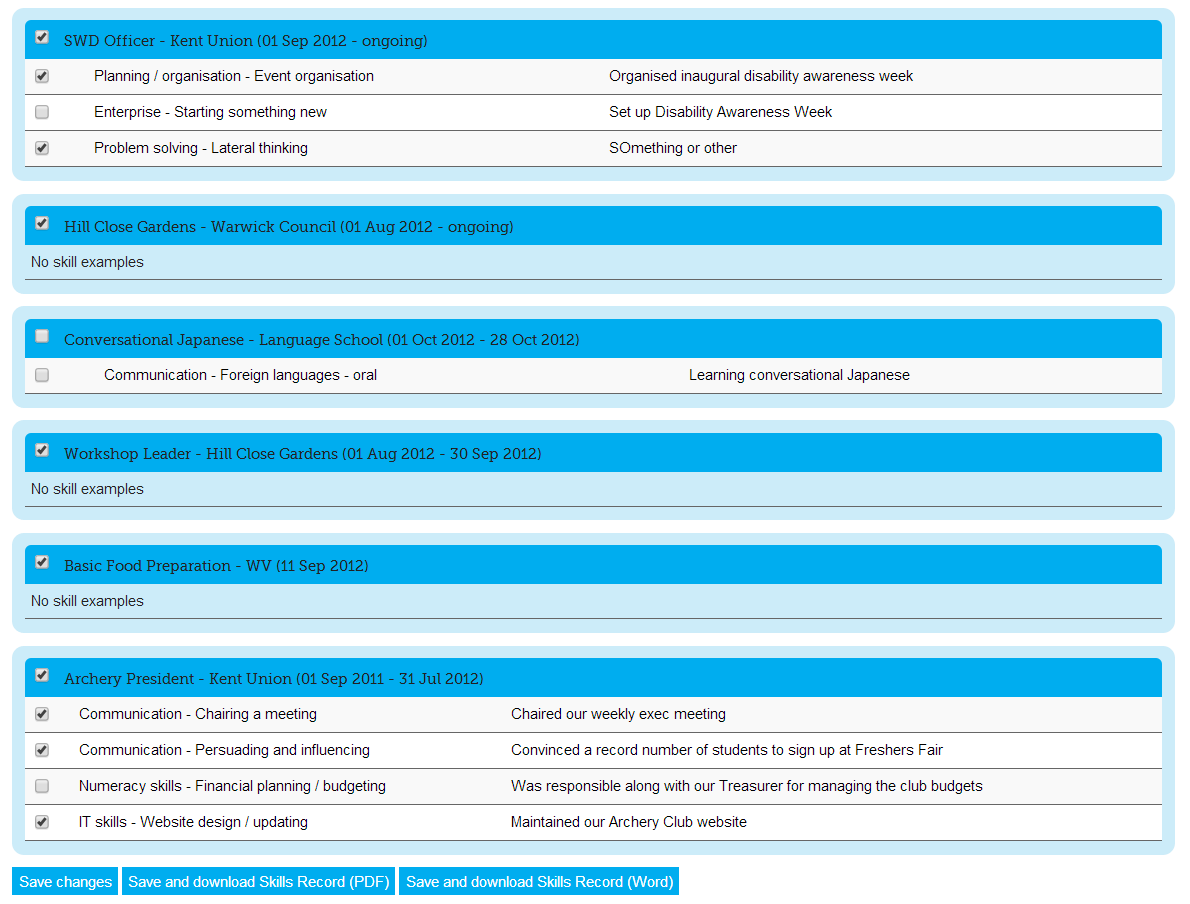This screenshot has height=904, width=1190.
Task: Select the Workshop Leader - Hill Close Gardens header
Action: (303, 454)
